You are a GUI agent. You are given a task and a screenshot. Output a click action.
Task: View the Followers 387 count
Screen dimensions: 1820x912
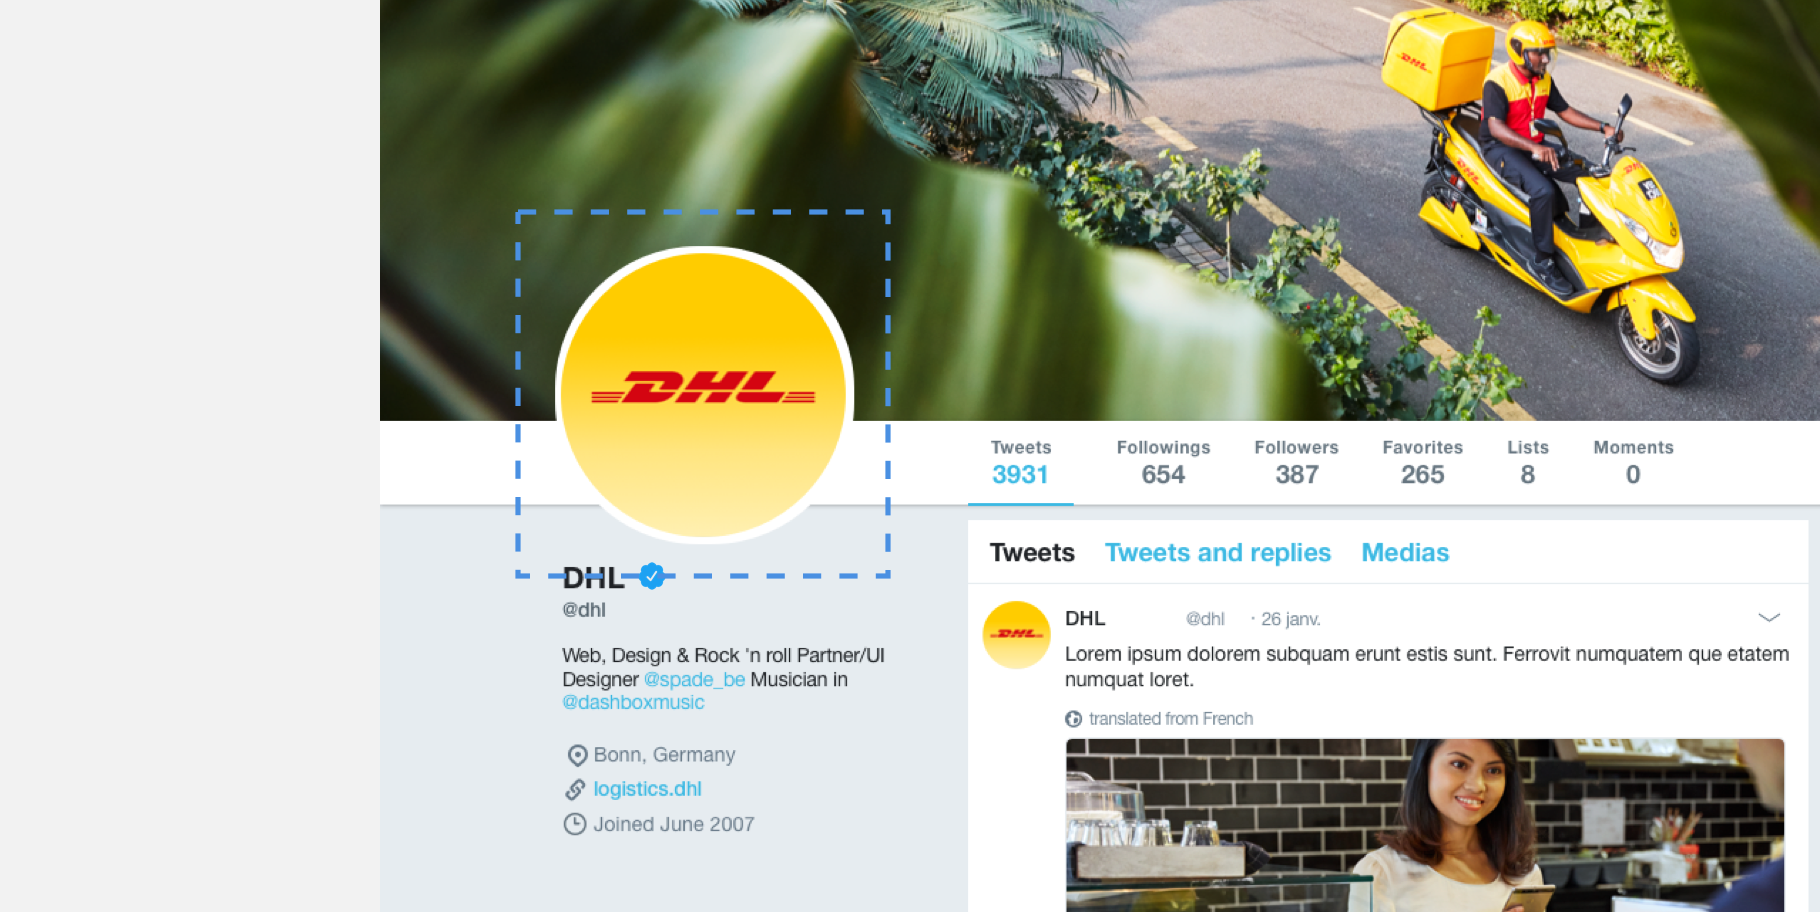click(x=1296, y=463)
